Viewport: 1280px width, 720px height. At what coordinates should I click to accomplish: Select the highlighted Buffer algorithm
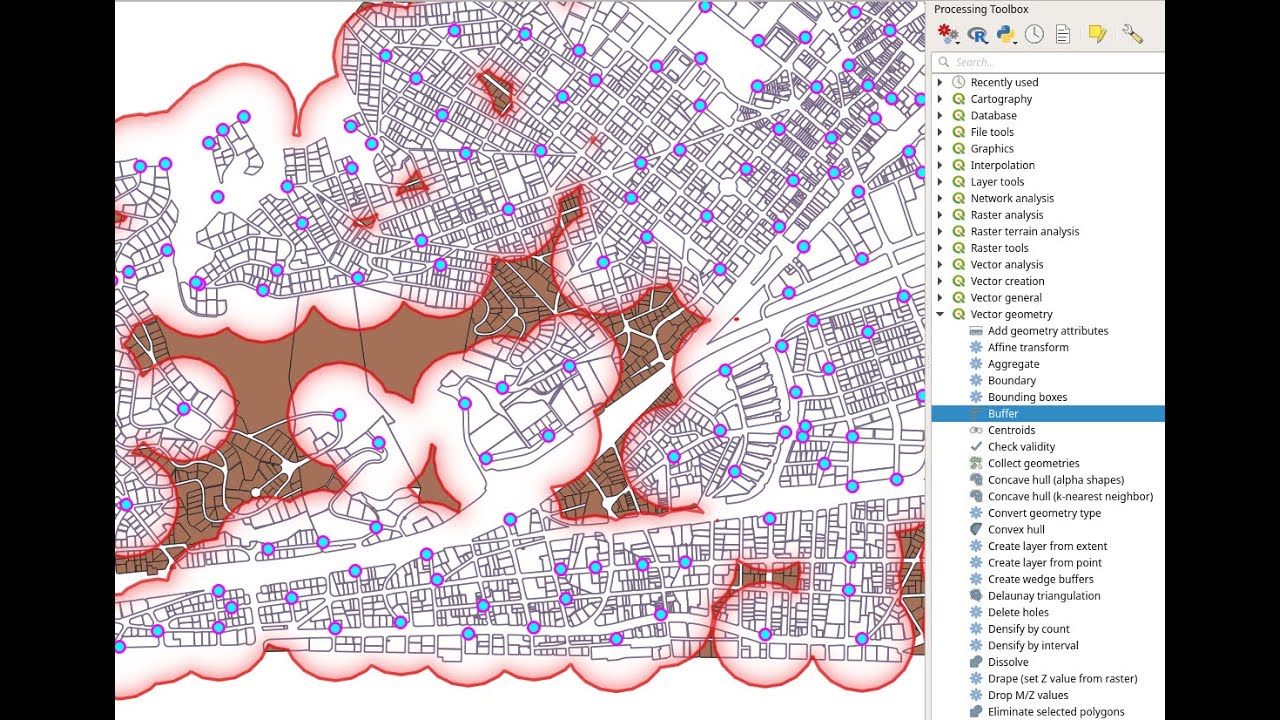coord(1048,414)
